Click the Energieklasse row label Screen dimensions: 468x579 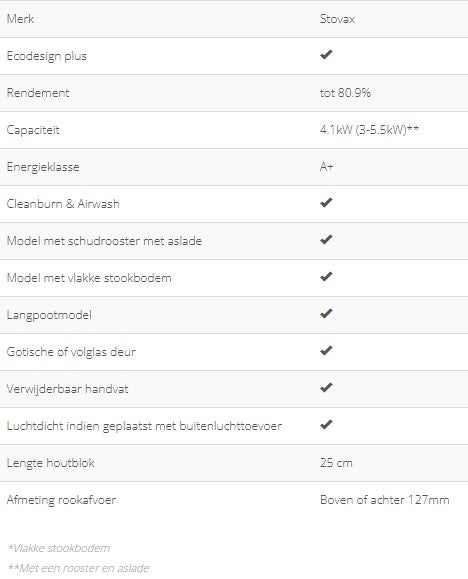point(43,167)
